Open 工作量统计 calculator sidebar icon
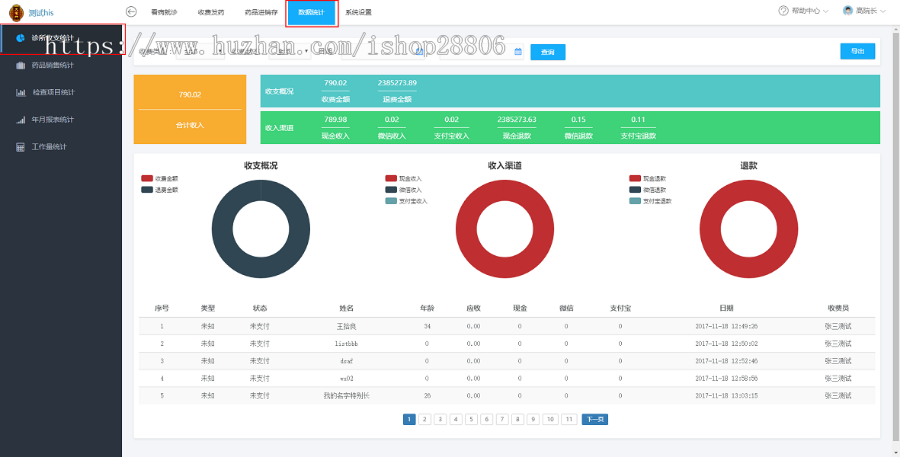The height and width of the screenshot is (457, 900). 20,147
